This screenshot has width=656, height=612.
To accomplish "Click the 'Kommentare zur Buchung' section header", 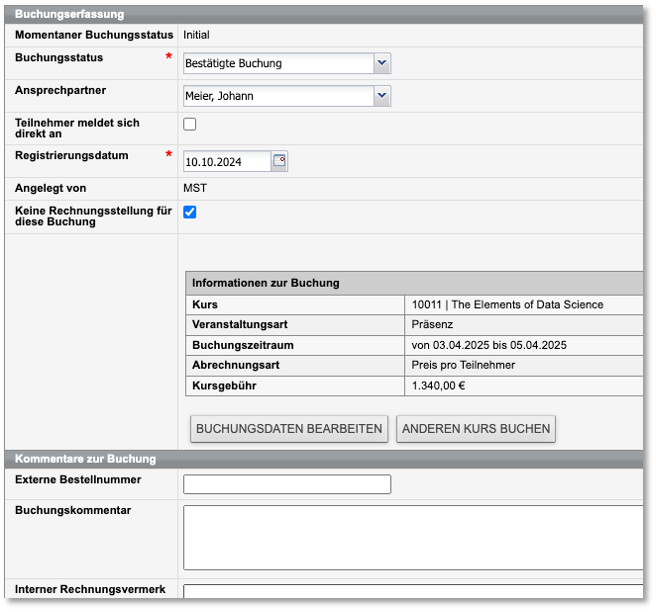I will (86, 459).
